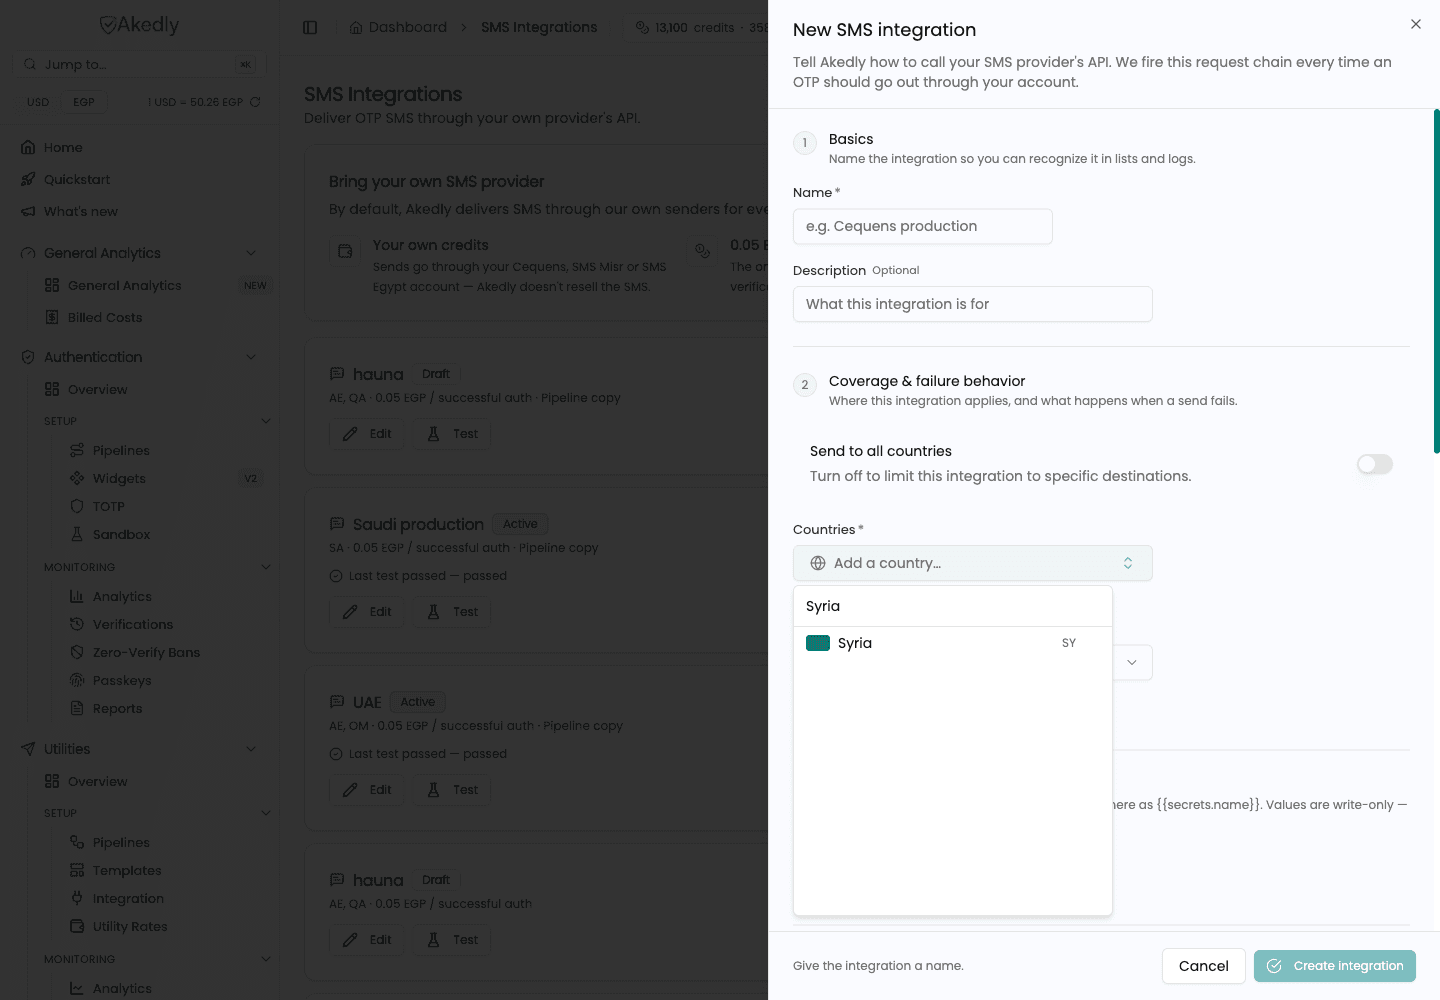Click the Authentication shield icon
Screen dimensions: 1440x1000
tap(28, 357)
